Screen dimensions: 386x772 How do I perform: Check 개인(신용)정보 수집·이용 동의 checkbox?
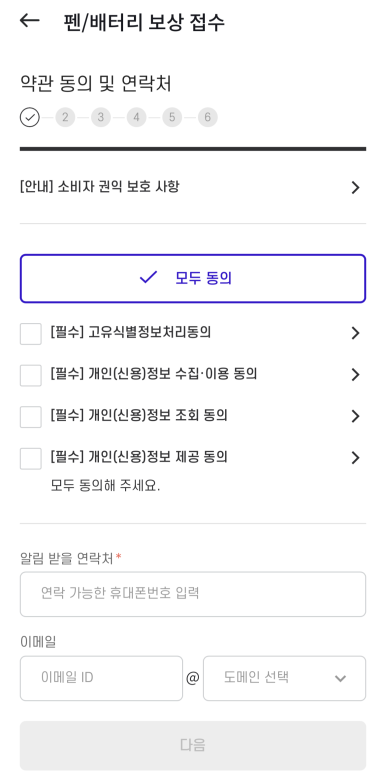[x=31, y=375]
